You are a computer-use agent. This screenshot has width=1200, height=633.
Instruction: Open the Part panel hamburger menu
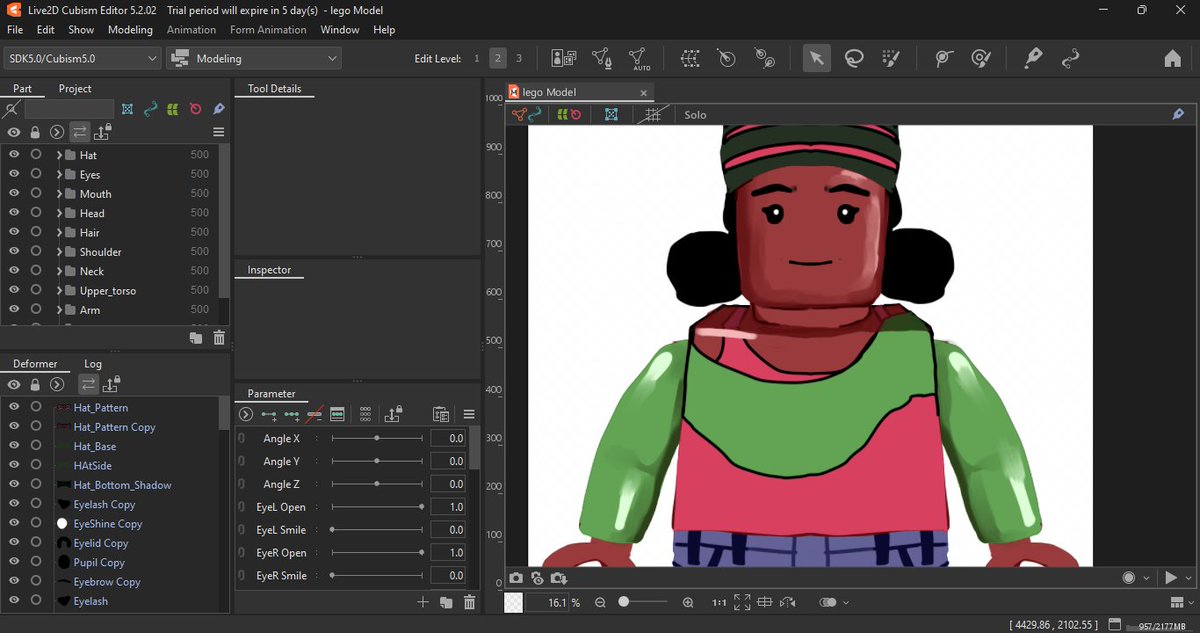point(218,132)
